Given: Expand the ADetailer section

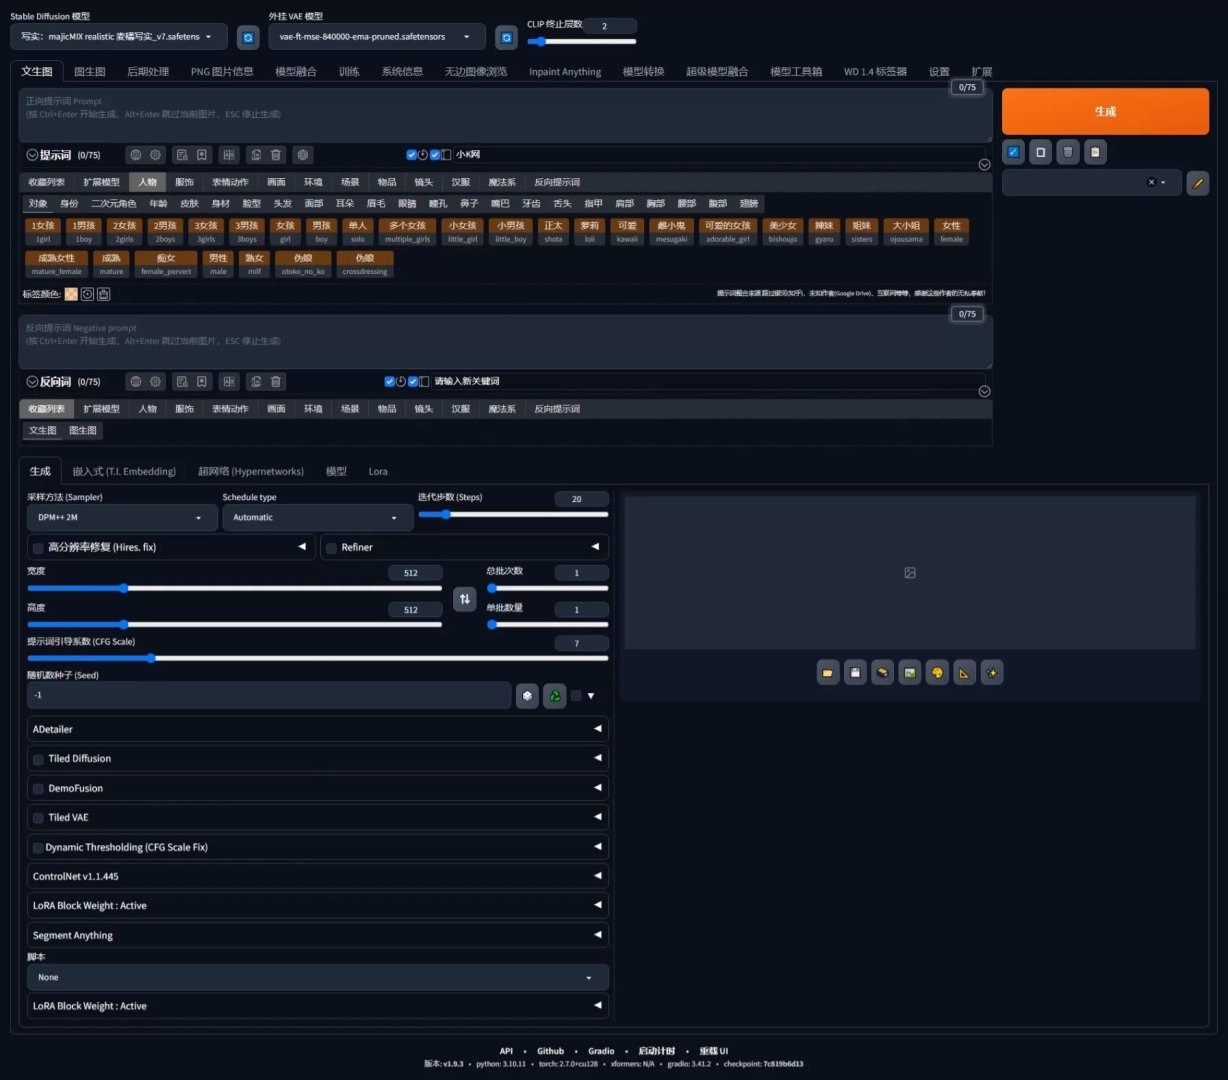Looking at the screenshot, I should coord(318,729).
